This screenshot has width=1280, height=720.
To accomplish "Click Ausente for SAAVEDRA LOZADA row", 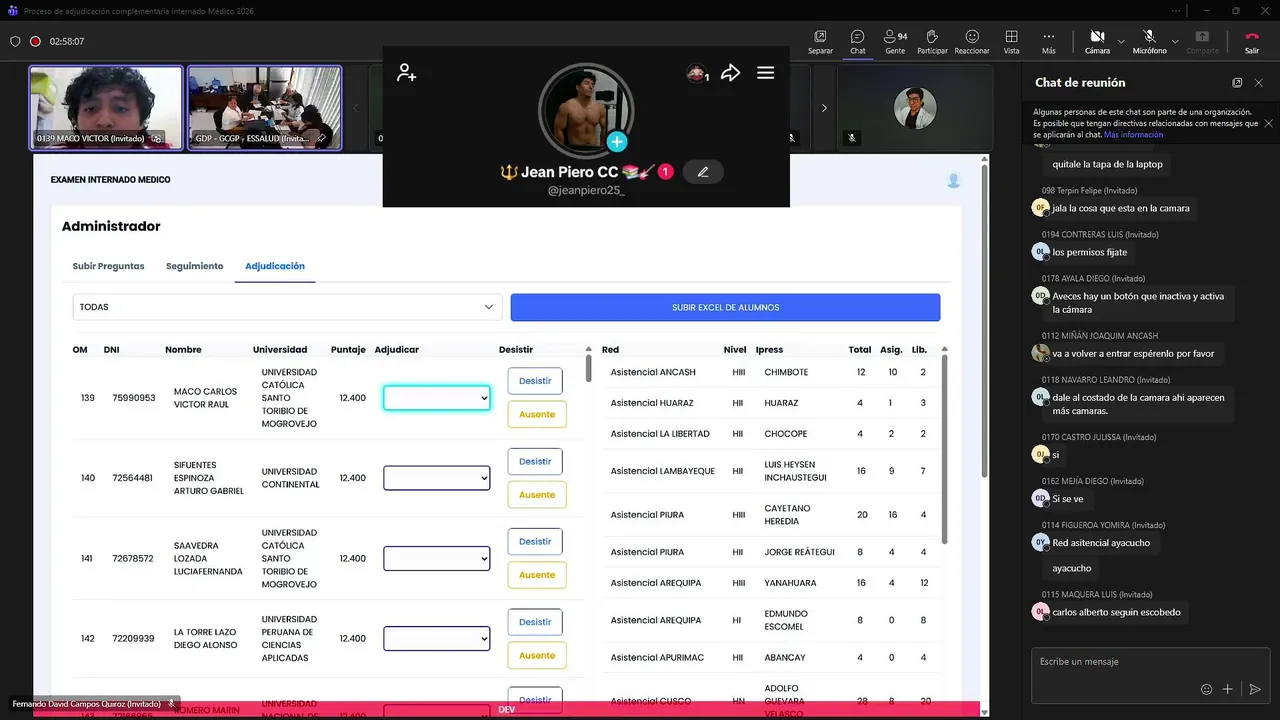I will pos(537,575).
